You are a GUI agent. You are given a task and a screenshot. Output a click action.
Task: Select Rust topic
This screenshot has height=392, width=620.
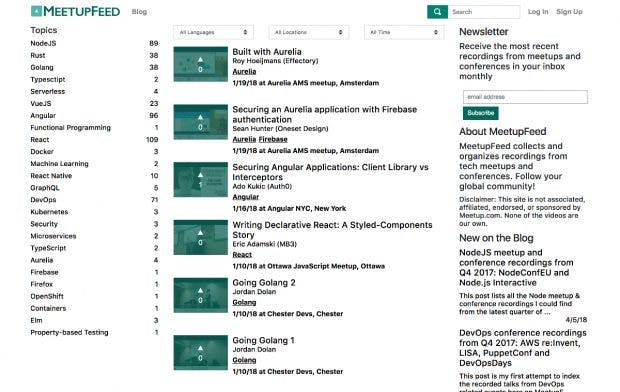(x=38, y=55)
